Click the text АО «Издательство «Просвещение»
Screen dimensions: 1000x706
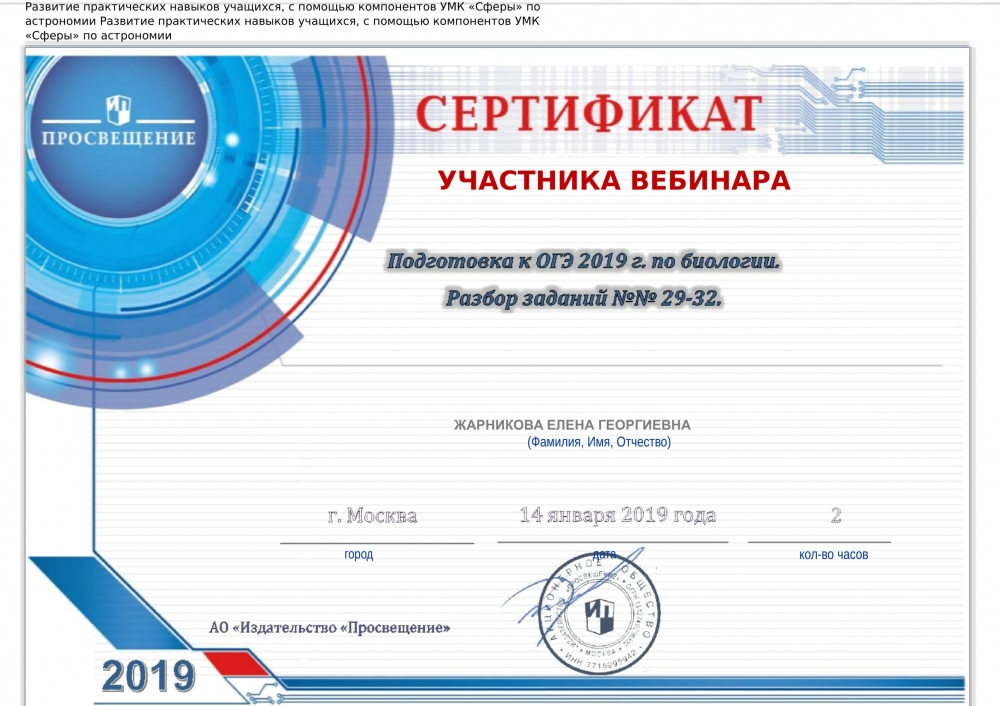tap(330, 628)
